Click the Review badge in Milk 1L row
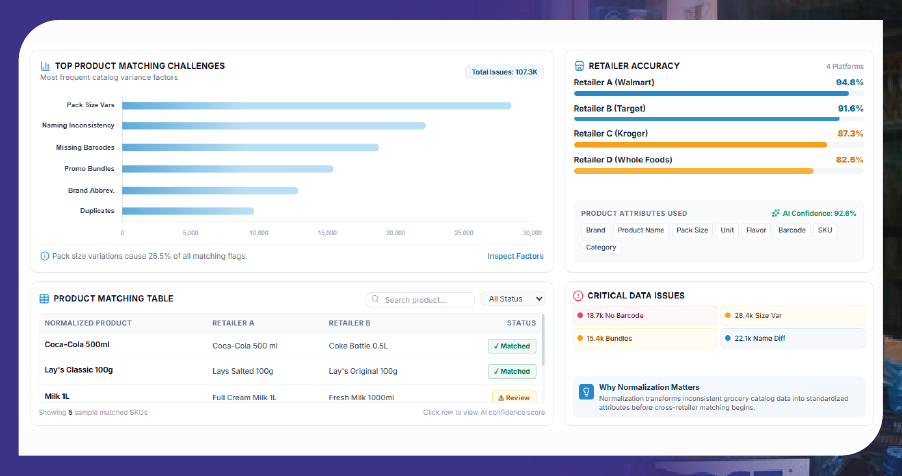Viewport: 902px width, 476px height. coord(514,397)
